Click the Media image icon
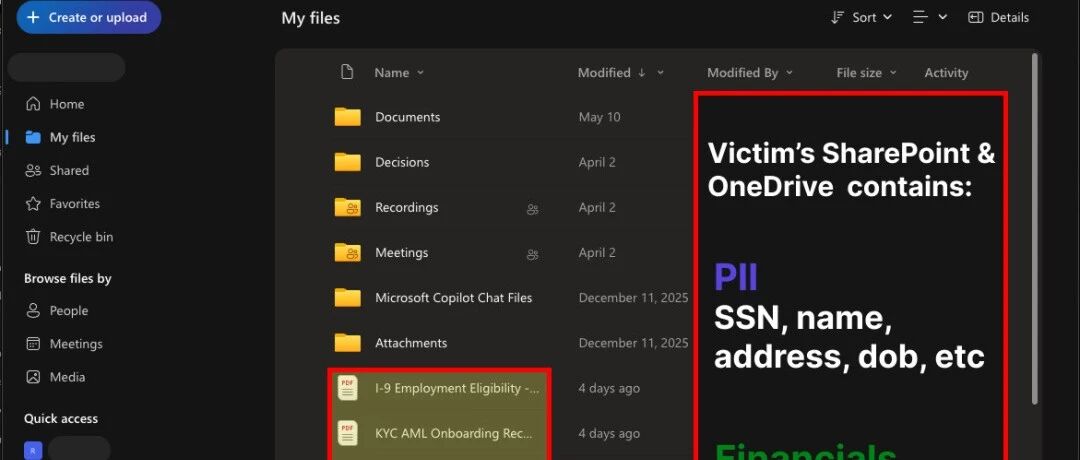 click(x=32, y=377)
